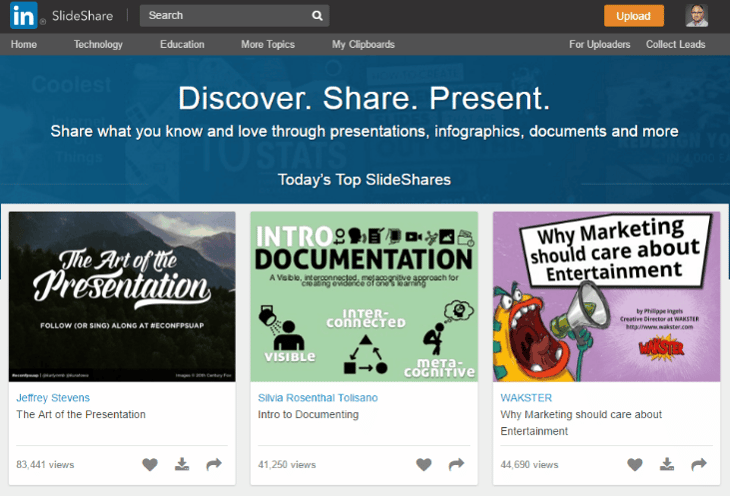Click the SlideShare wordmark link

click(x=82, y=16)
